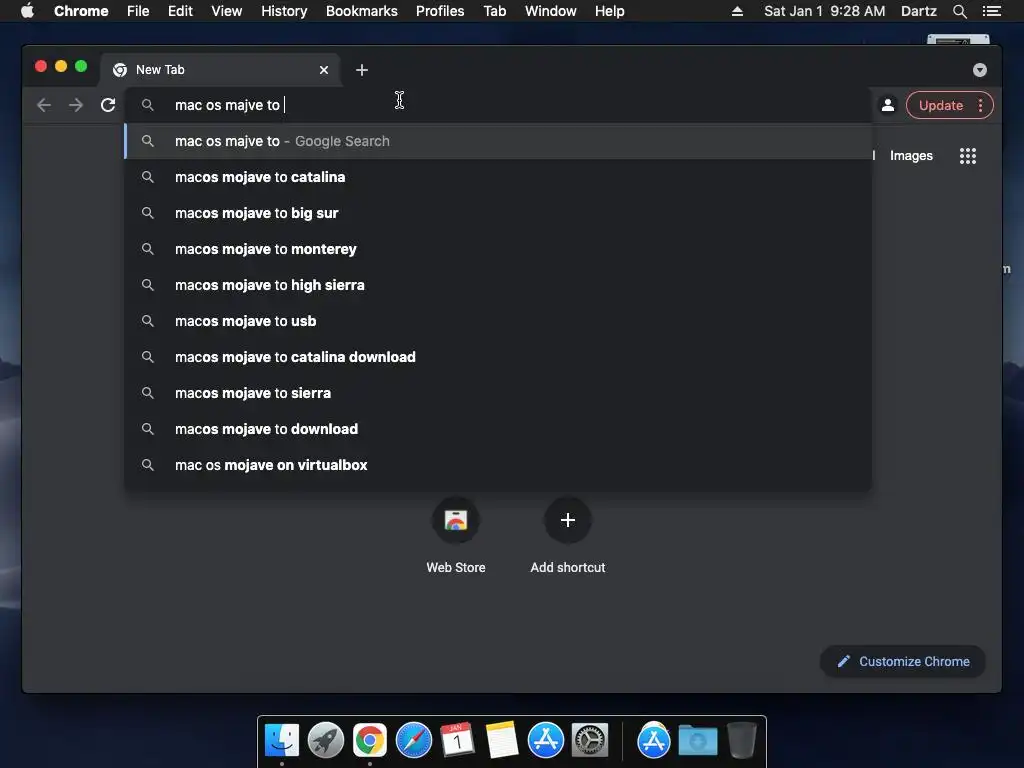Select suggestion 'macos mojave to usb'
The height and width of the screenshot is (768, 1024).
pyautogui.click(x=498, y=321)
